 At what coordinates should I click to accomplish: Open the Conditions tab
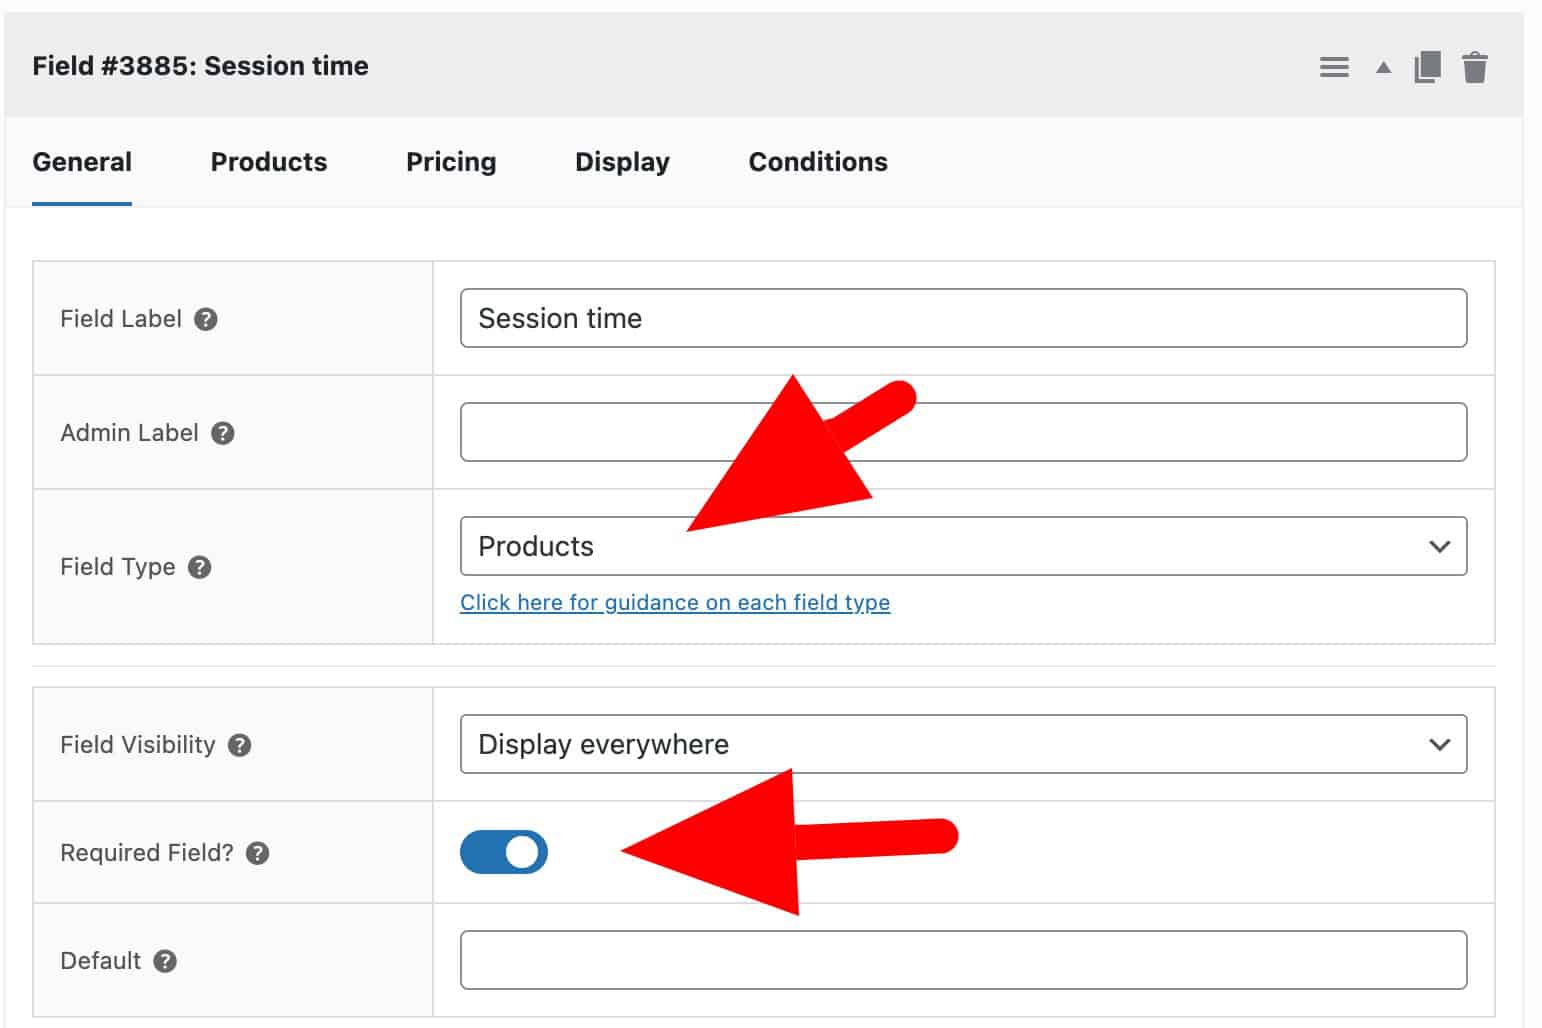click(817, 162)
